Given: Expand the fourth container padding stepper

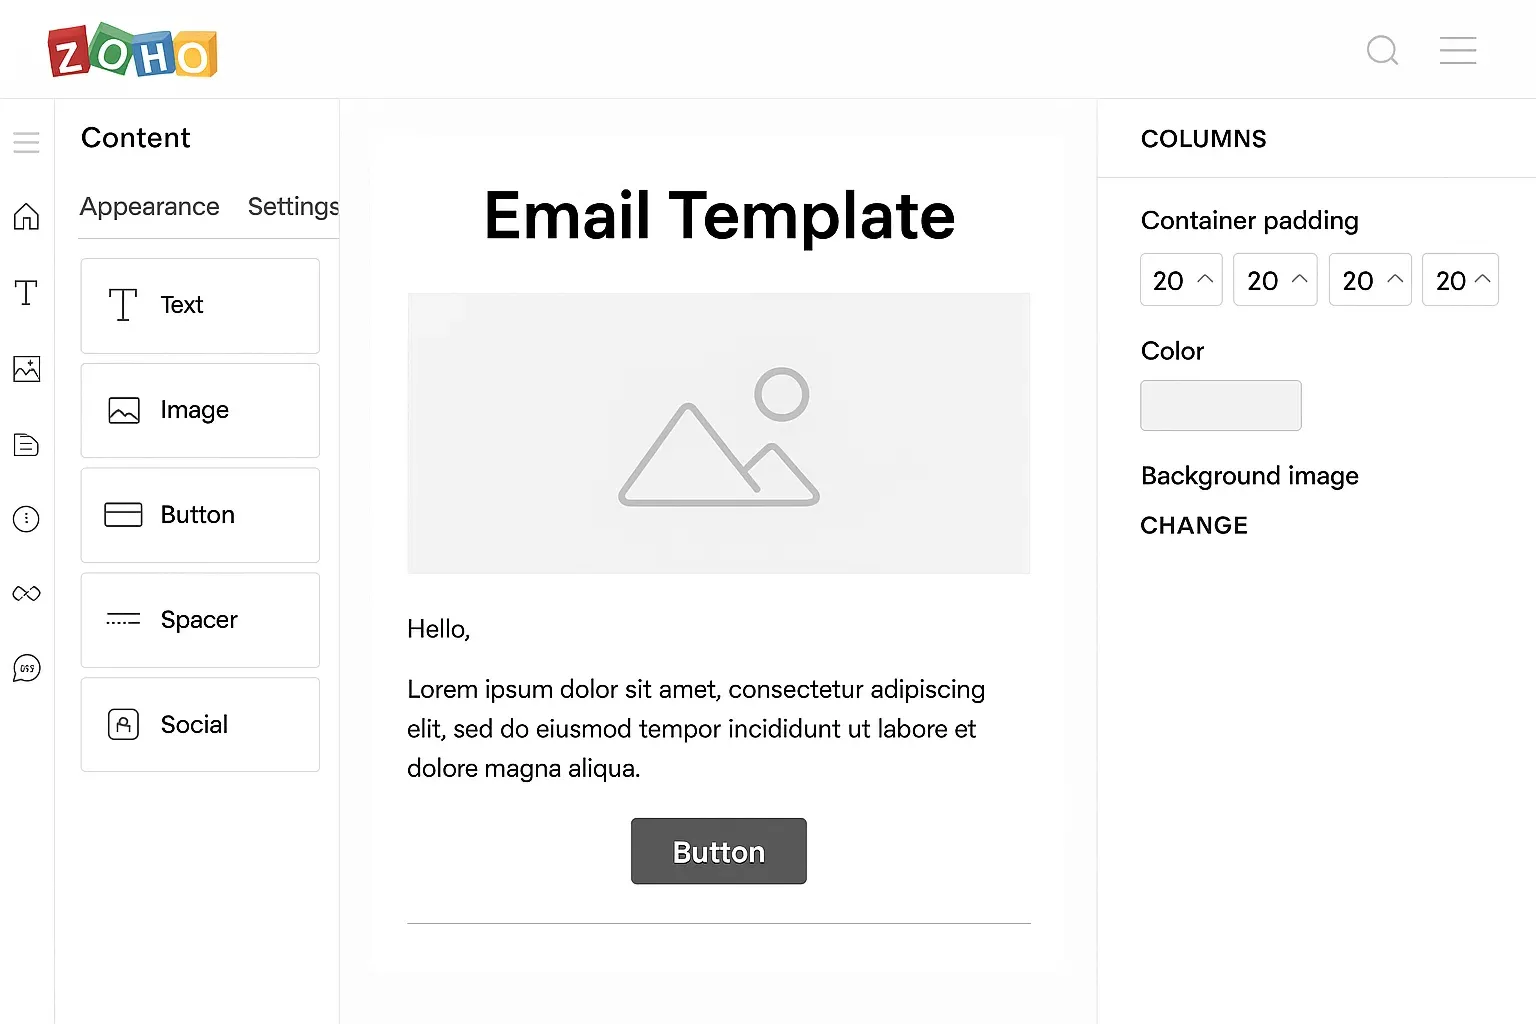Looking at the screenshot, I should point(1482,279).
